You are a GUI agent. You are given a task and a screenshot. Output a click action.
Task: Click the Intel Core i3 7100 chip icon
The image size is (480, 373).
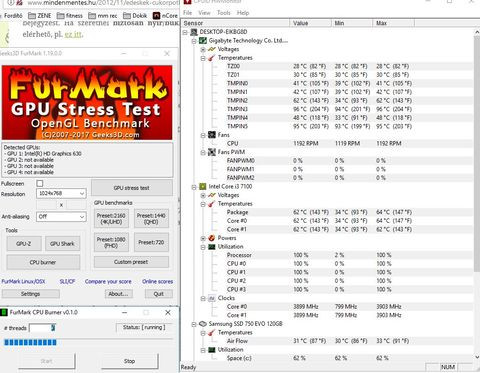tap(203, 186)
